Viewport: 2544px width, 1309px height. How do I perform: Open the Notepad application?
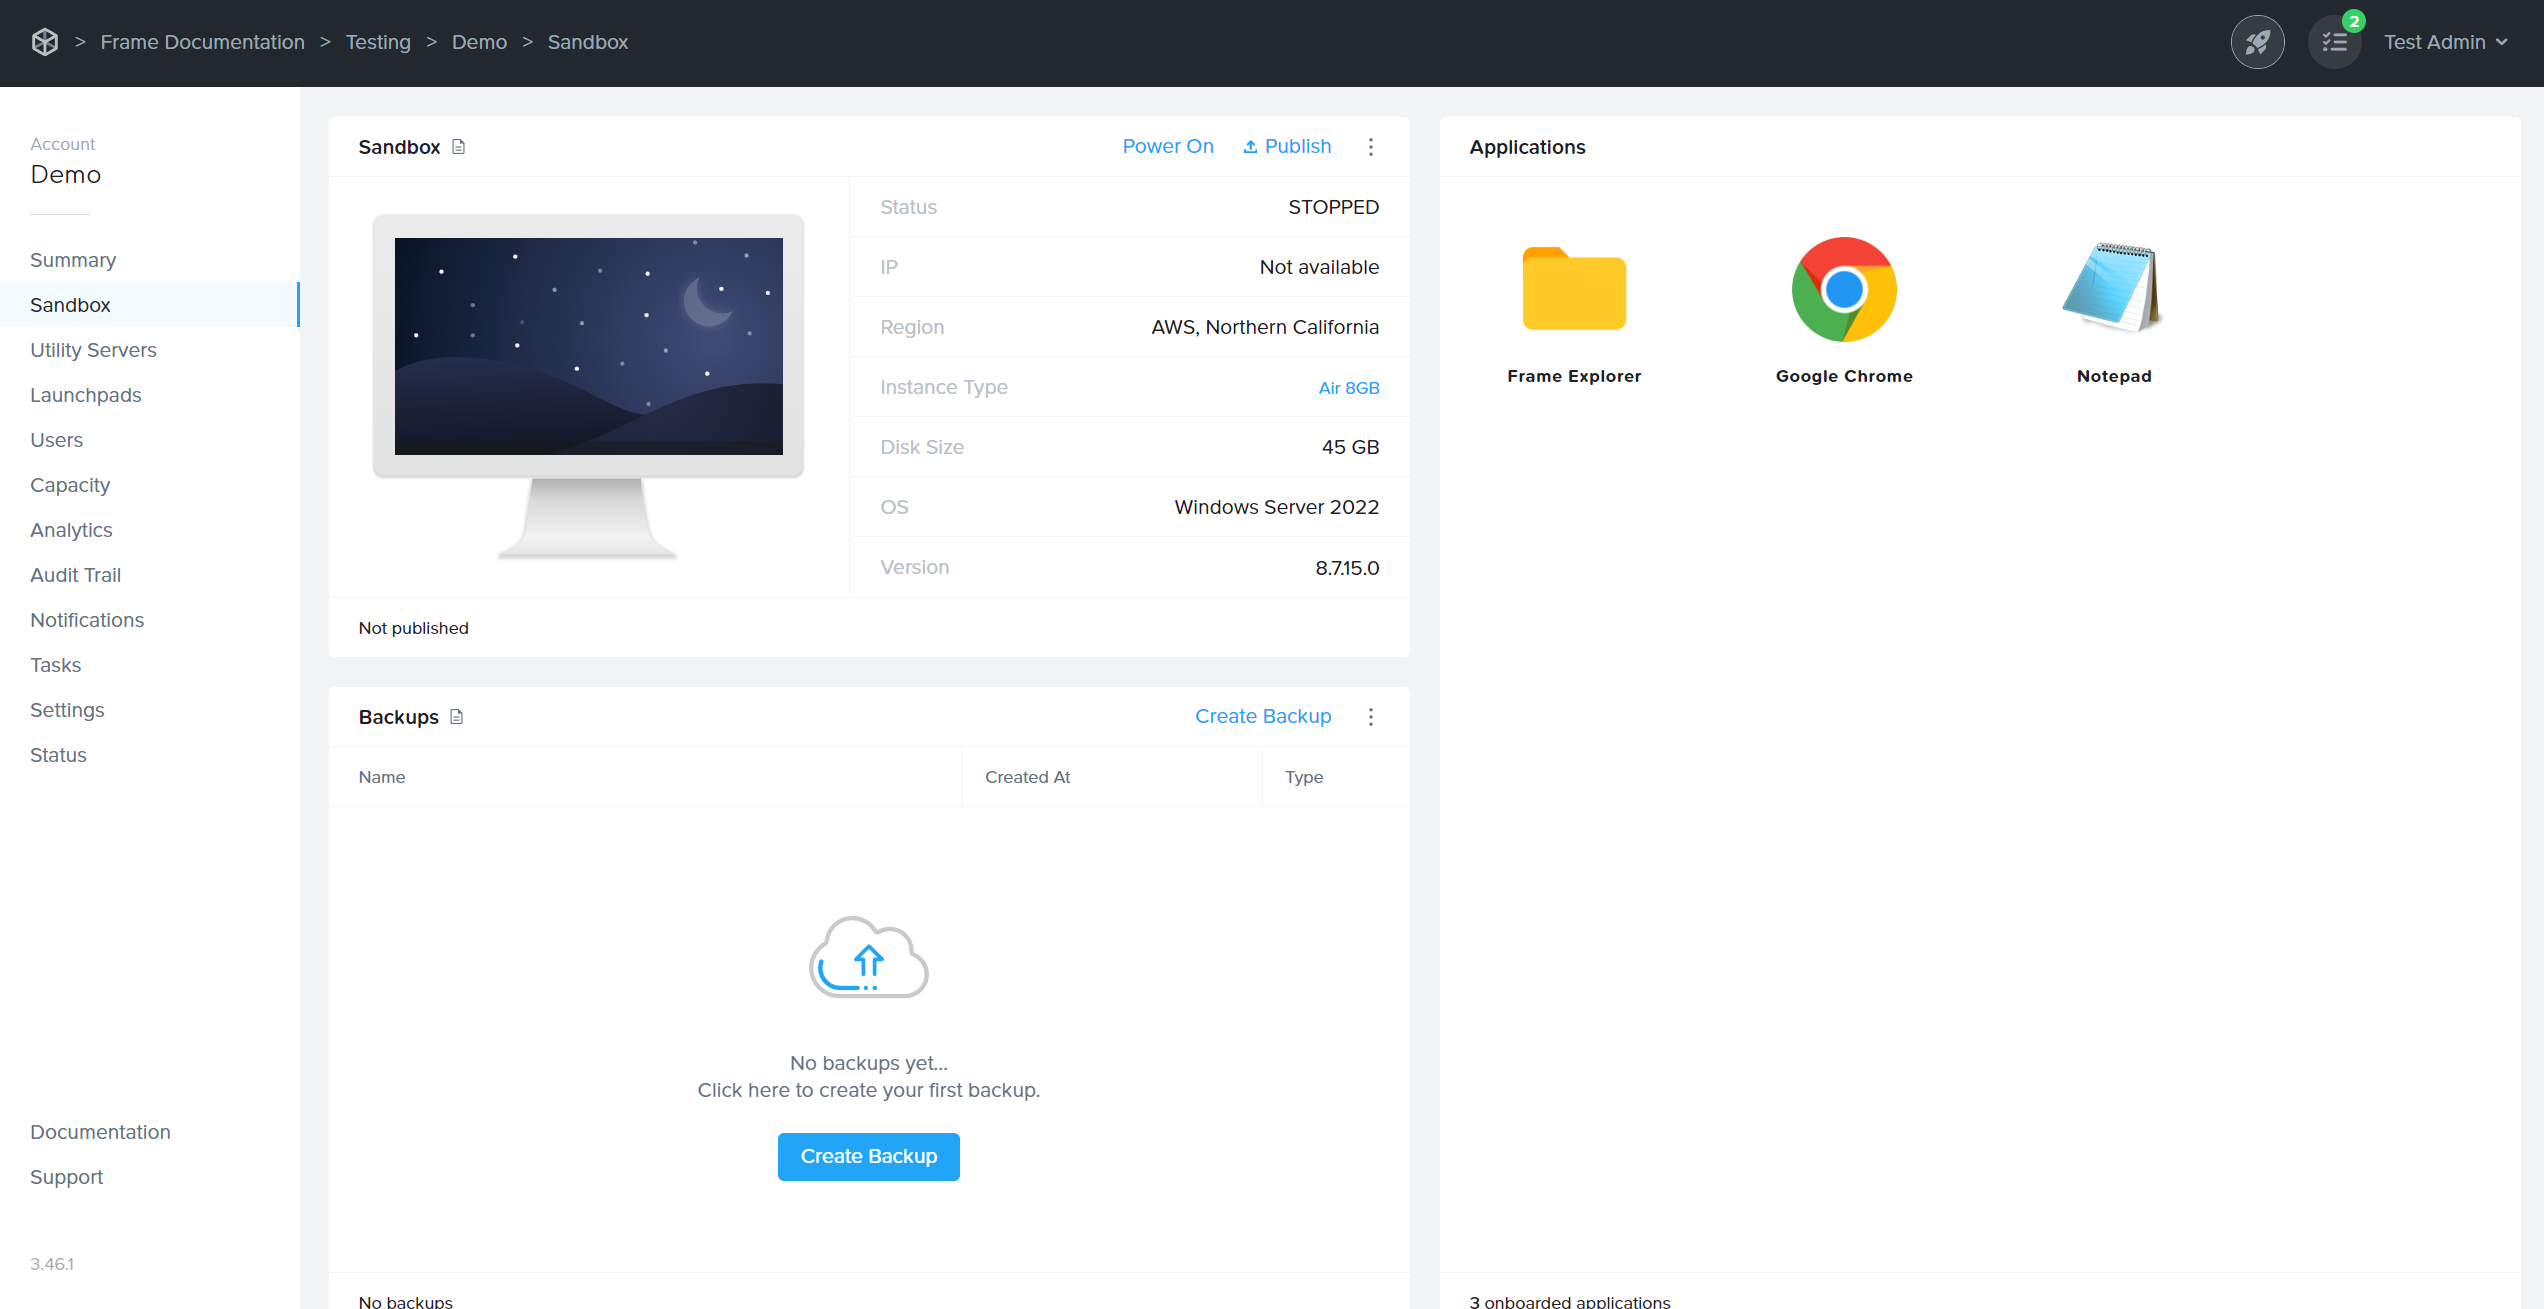click(2113, 290)
